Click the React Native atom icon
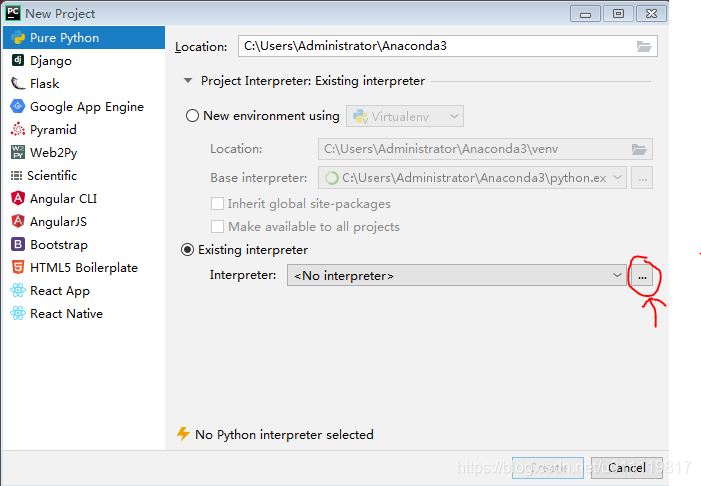 [x=18, y=313]
